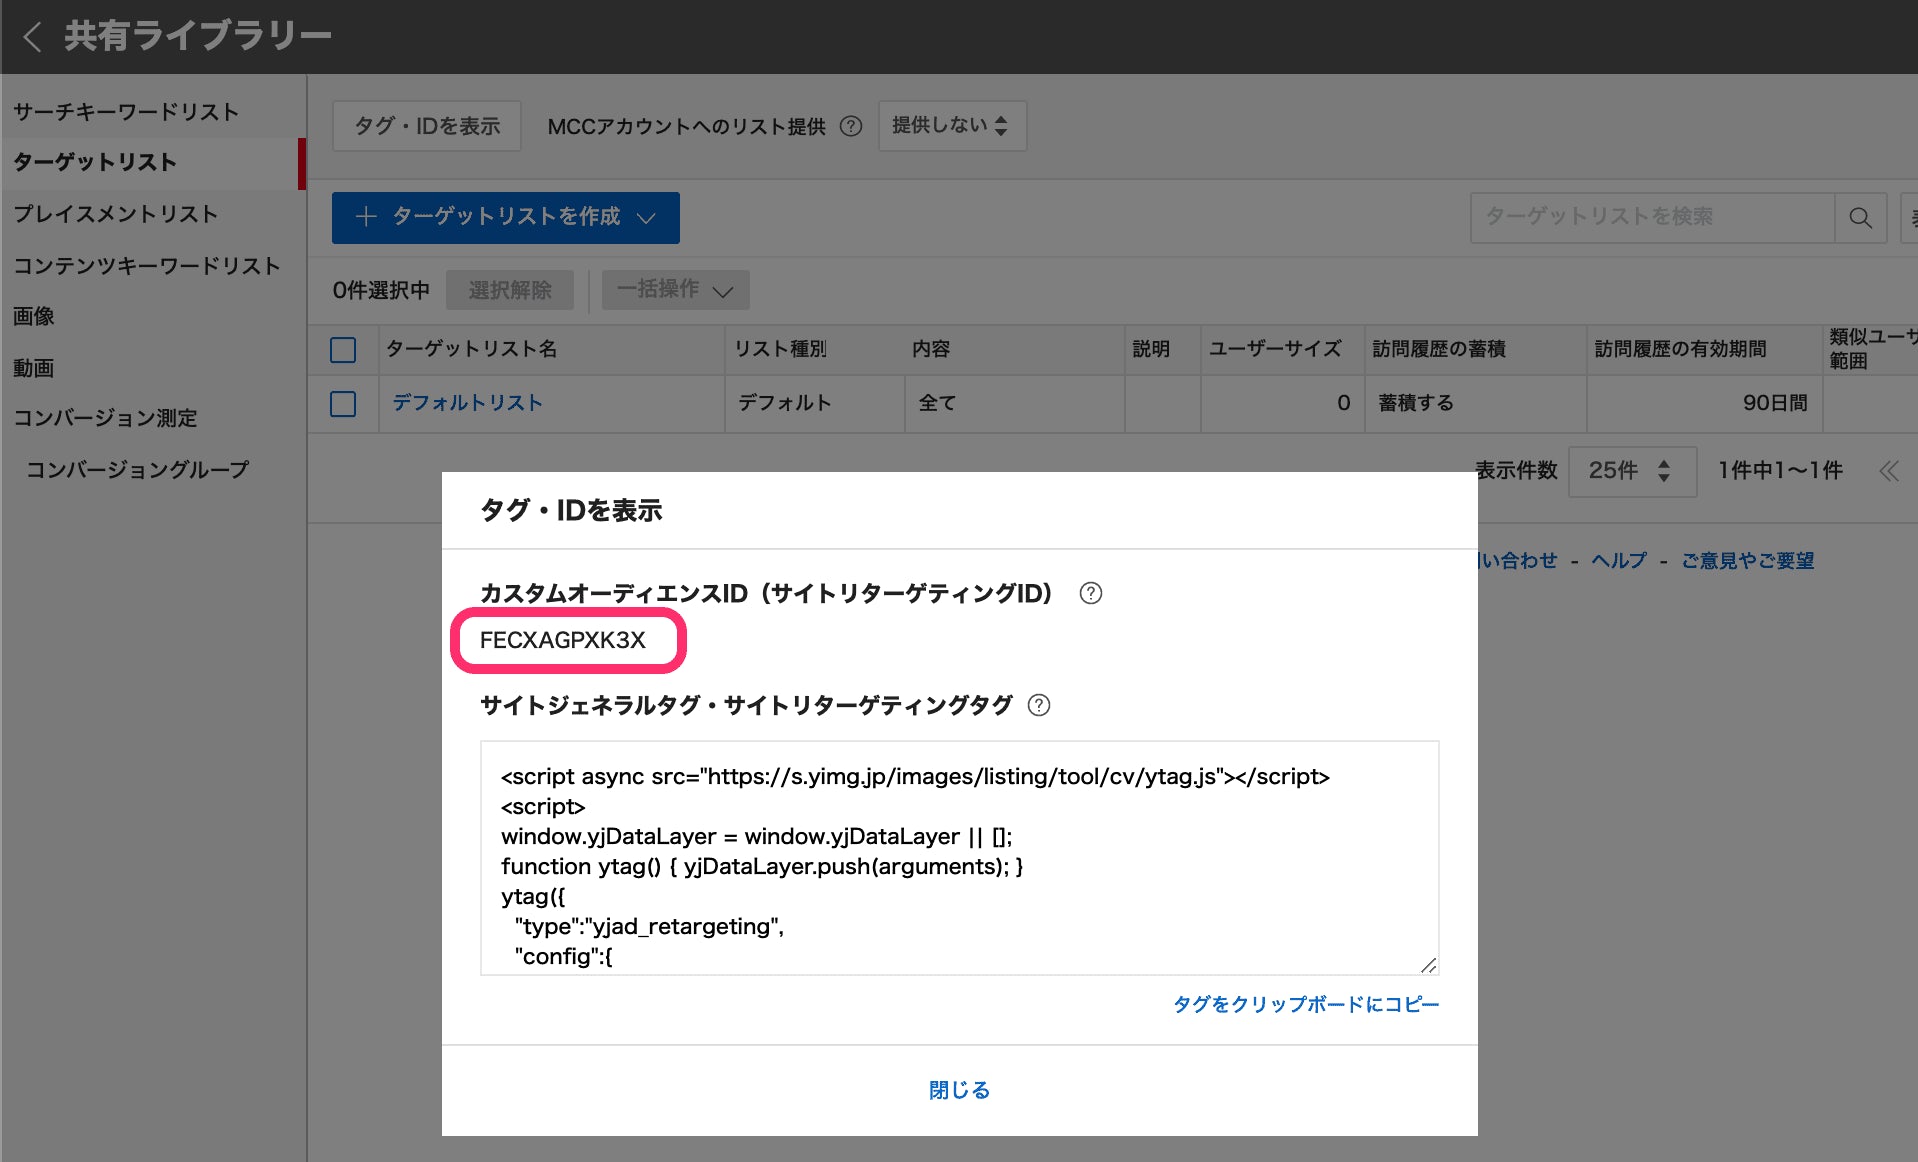Click the 訪問履歴の有効期間 column header

click(1680, 349)
